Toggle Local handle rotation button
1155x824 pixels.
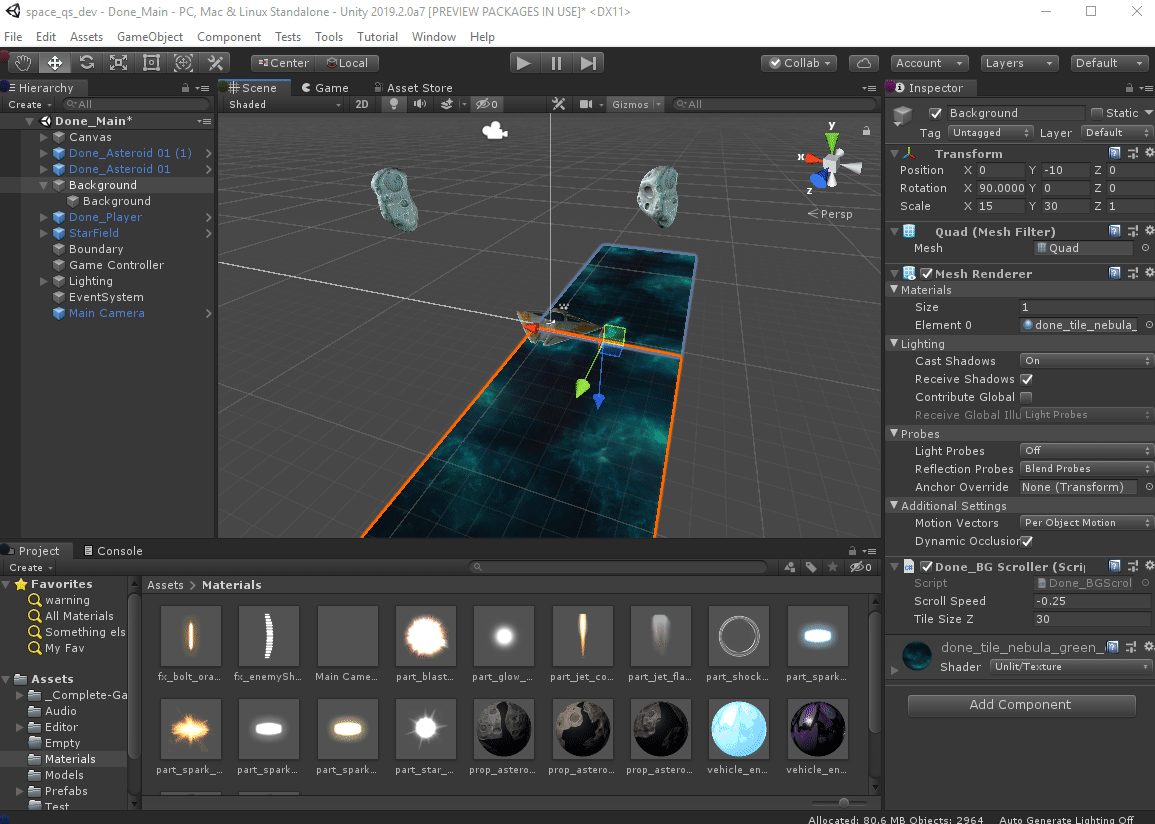coord(347,63)
